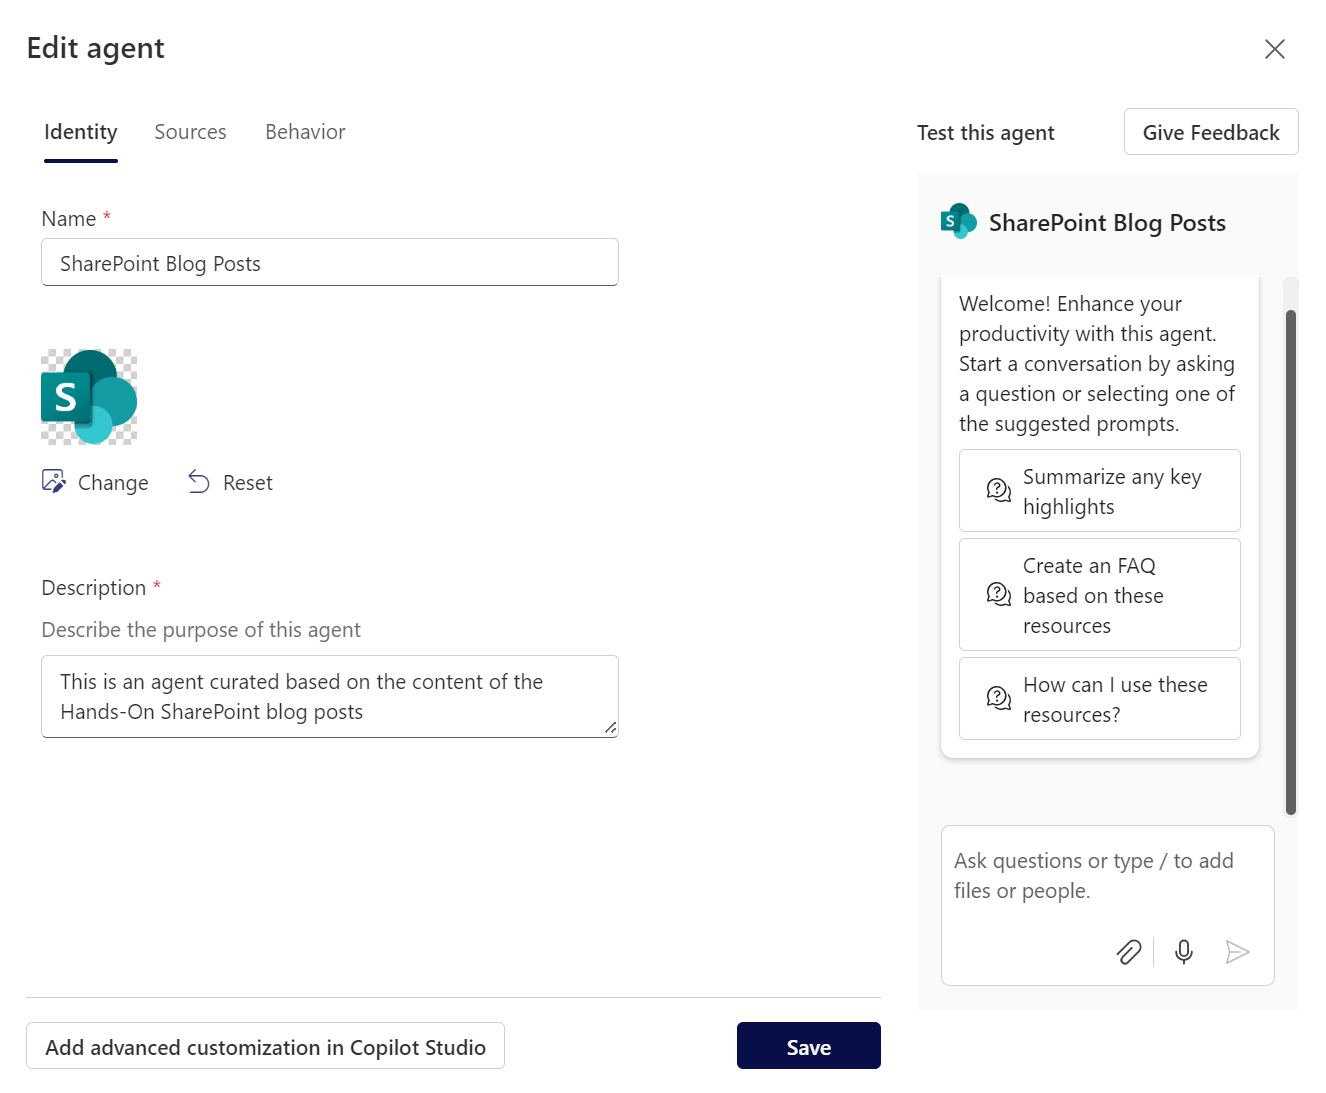Close the Edit agent dialog
The width and height of the screenshot is (1326, 1093).
tap(1274, 49)
